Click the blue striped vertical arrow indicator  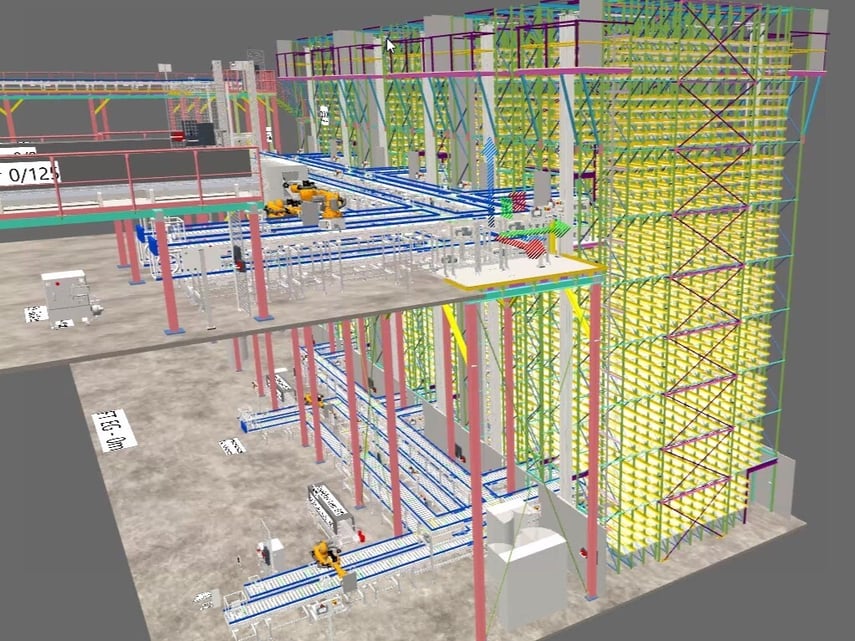pyautogui.click(x=491, y=180)
